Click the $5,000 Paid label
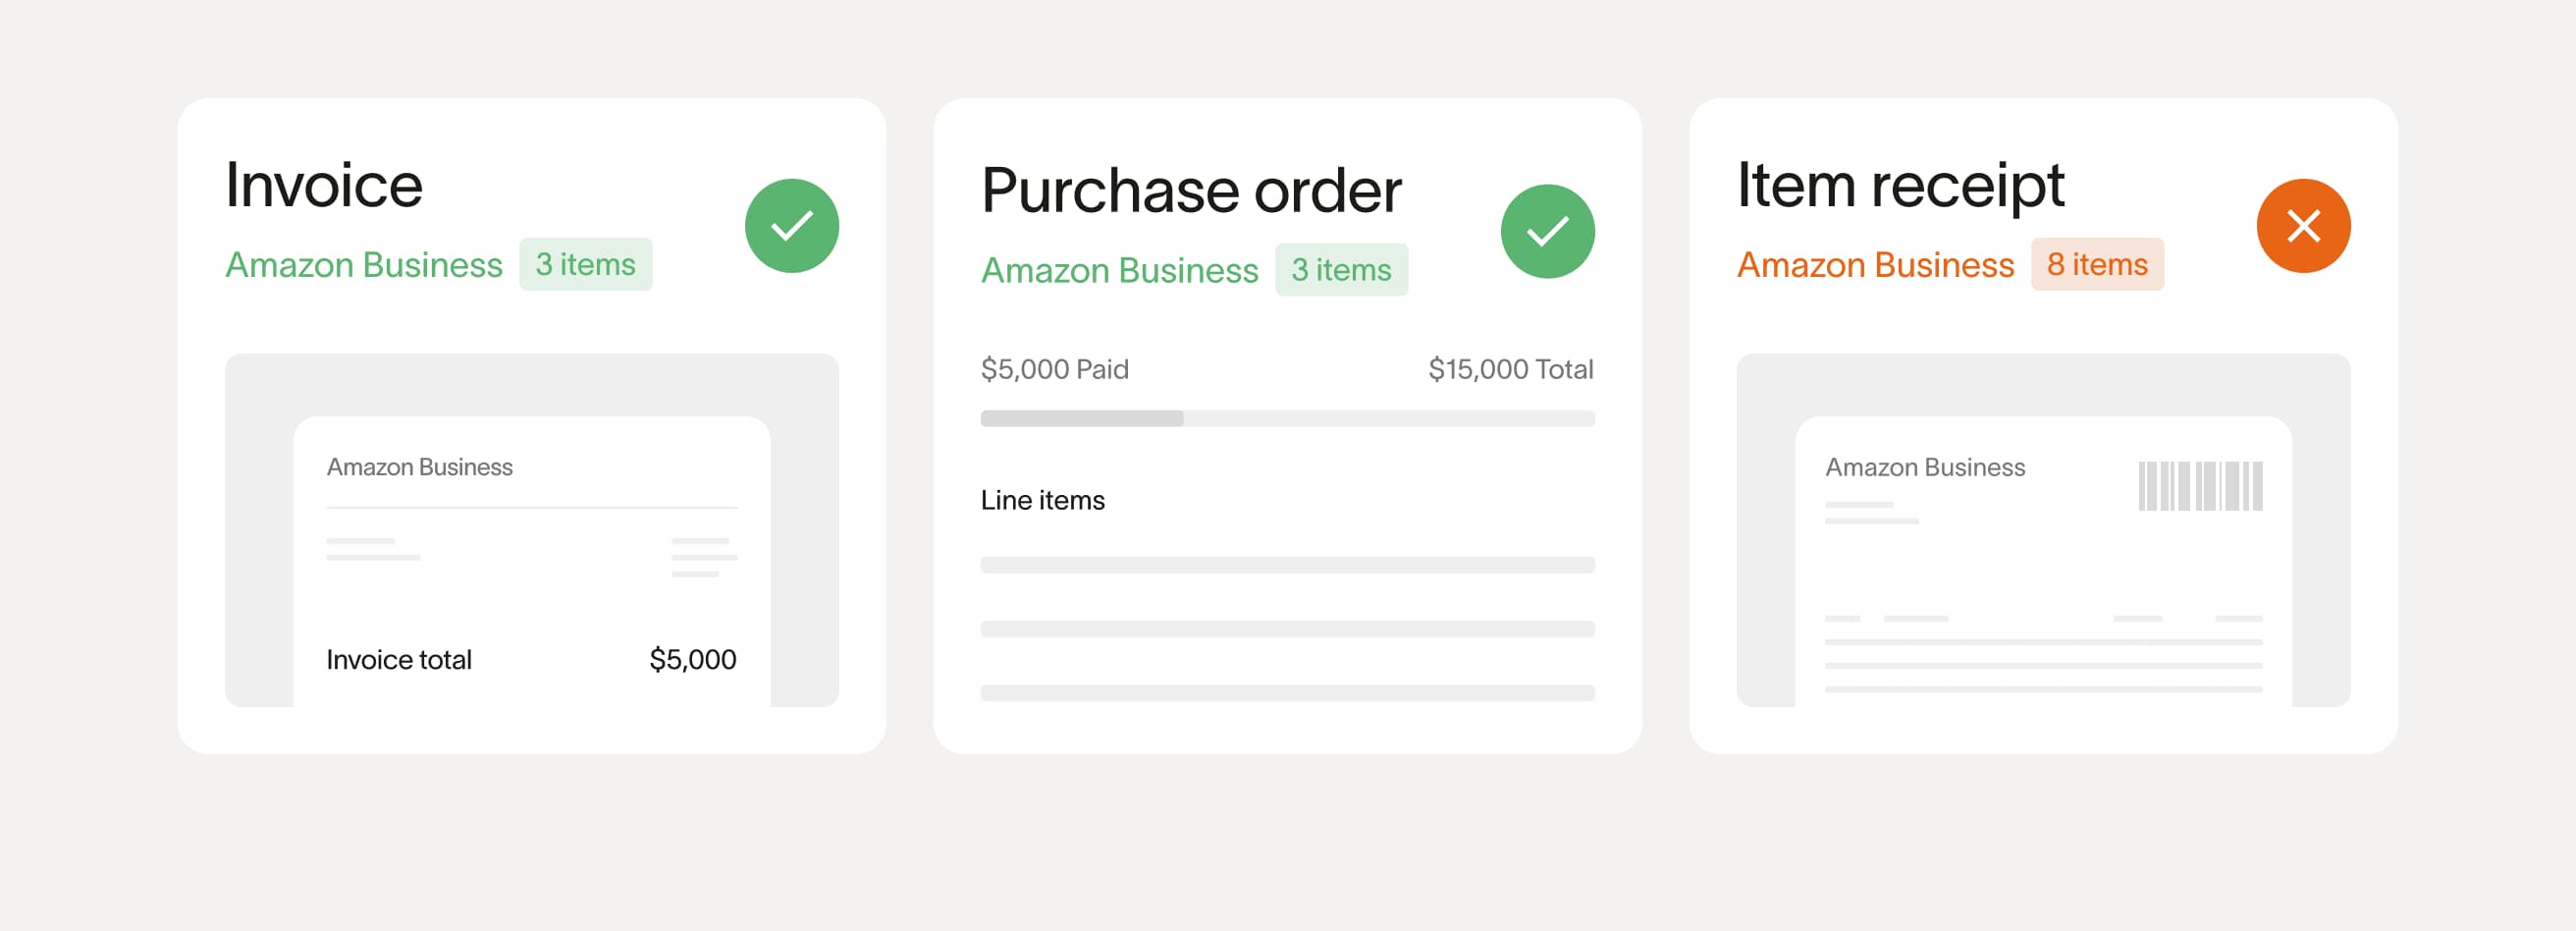2576x931 pixels. (x=1054, y=369)
